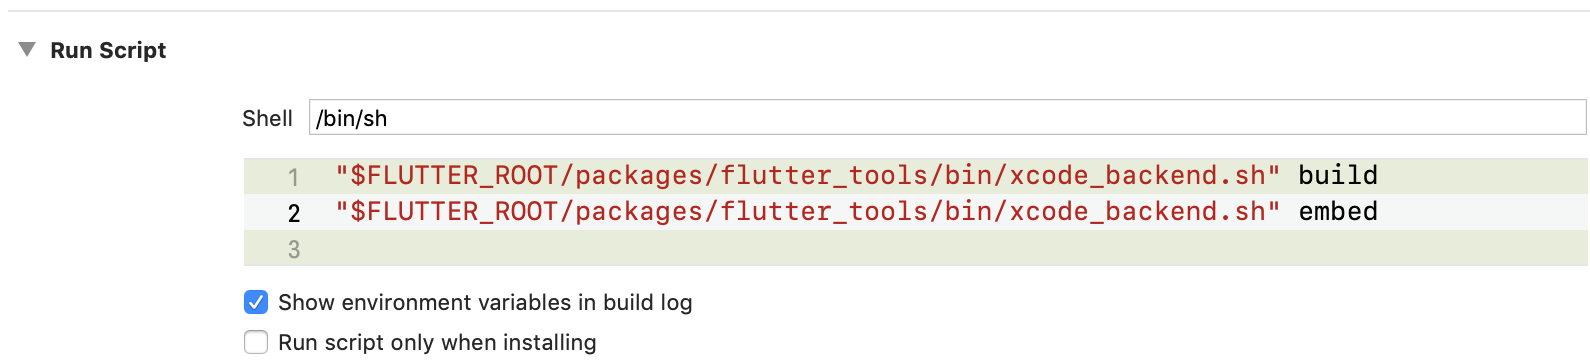The image size is (1590, 362).
Task: Select line number 3 in script gutter
Action: (x=293, y=249)
